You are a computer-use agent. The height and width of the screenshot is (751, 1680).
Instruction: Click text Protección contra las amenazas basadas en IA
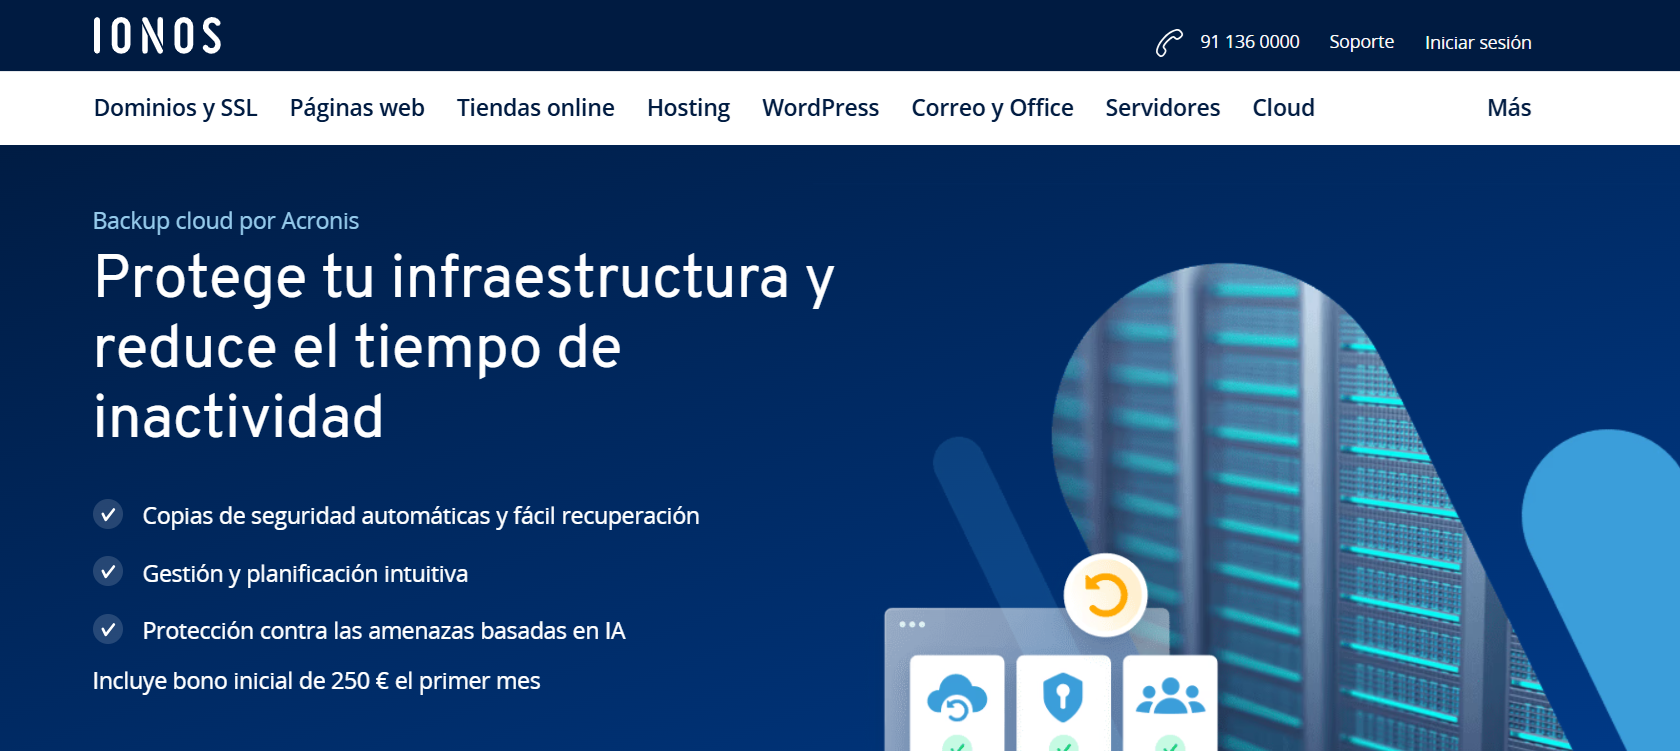coord(384,631)
